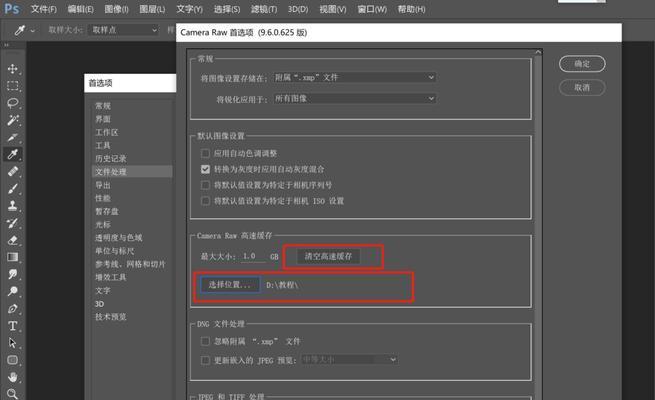Image resolution: width=655 pixels, height=400 pixels.
Task: Select the Crop tool in toolbar
Action: 13,137
